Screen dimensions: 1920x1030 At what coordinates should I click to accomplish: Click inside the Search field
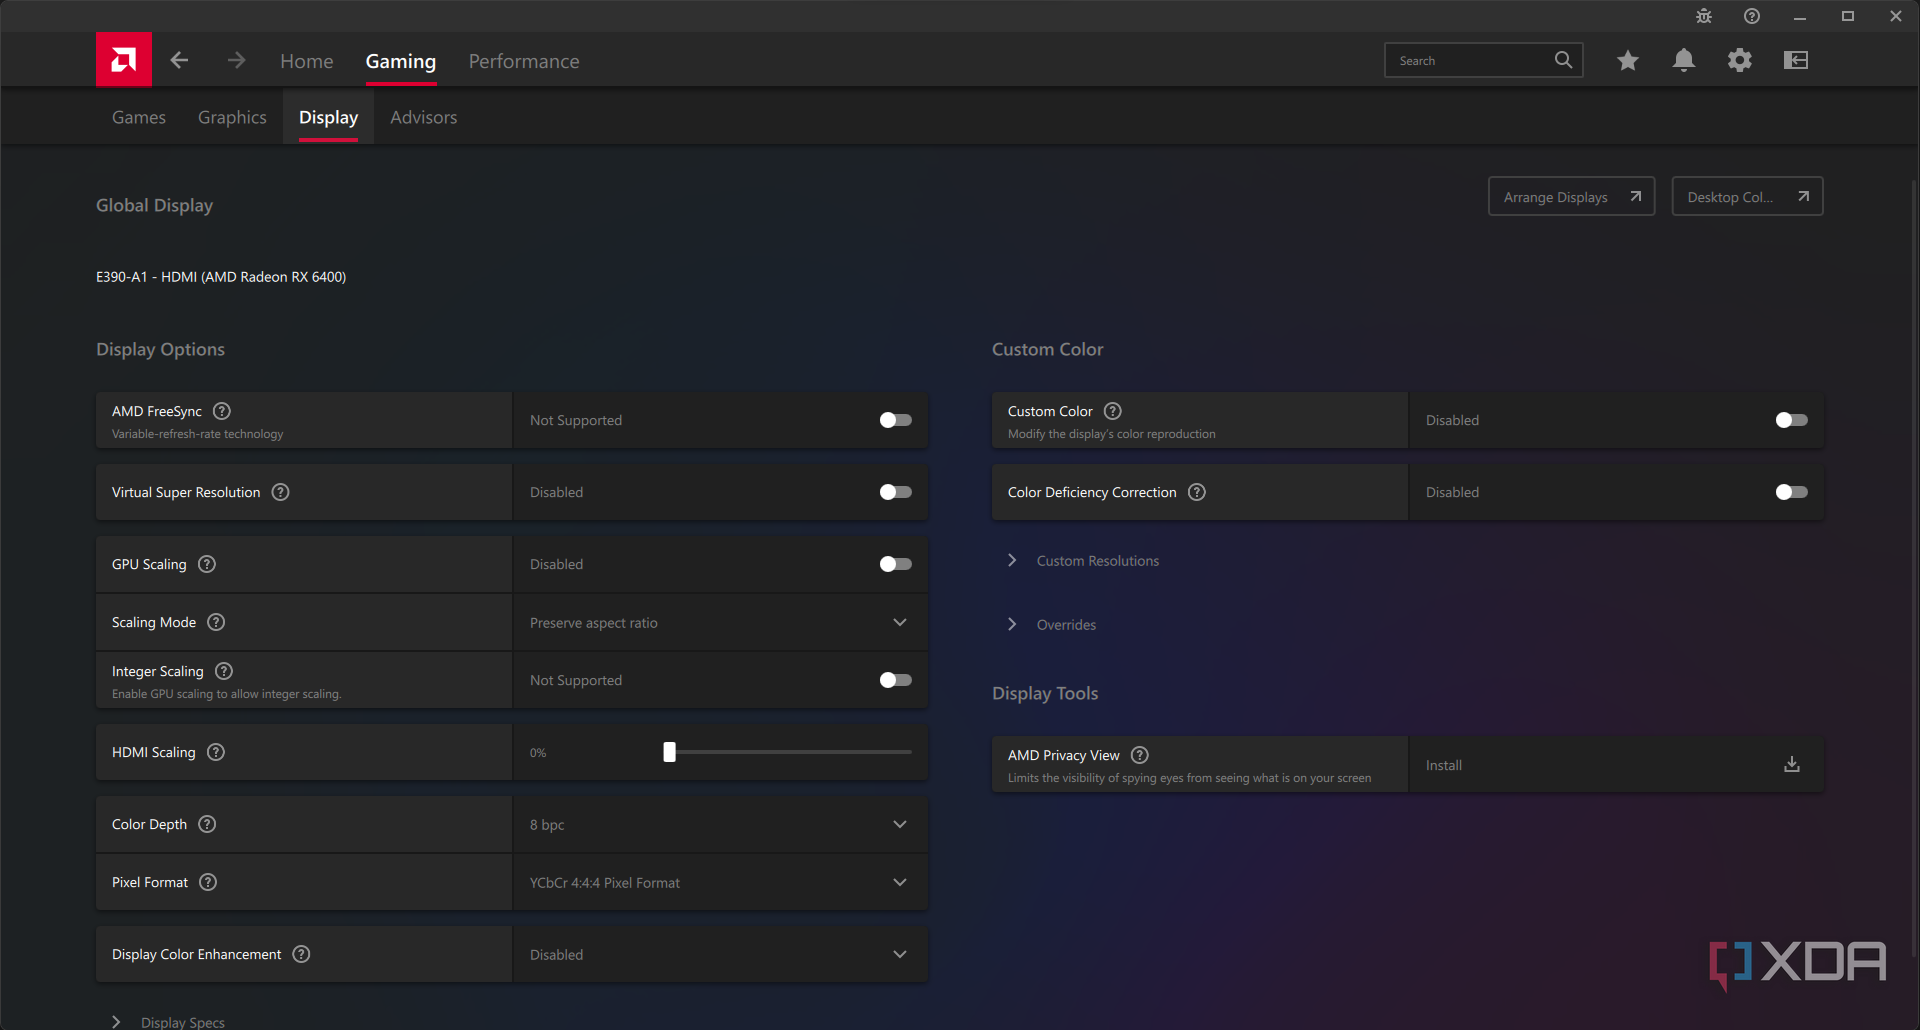[x=1470, y=61]
